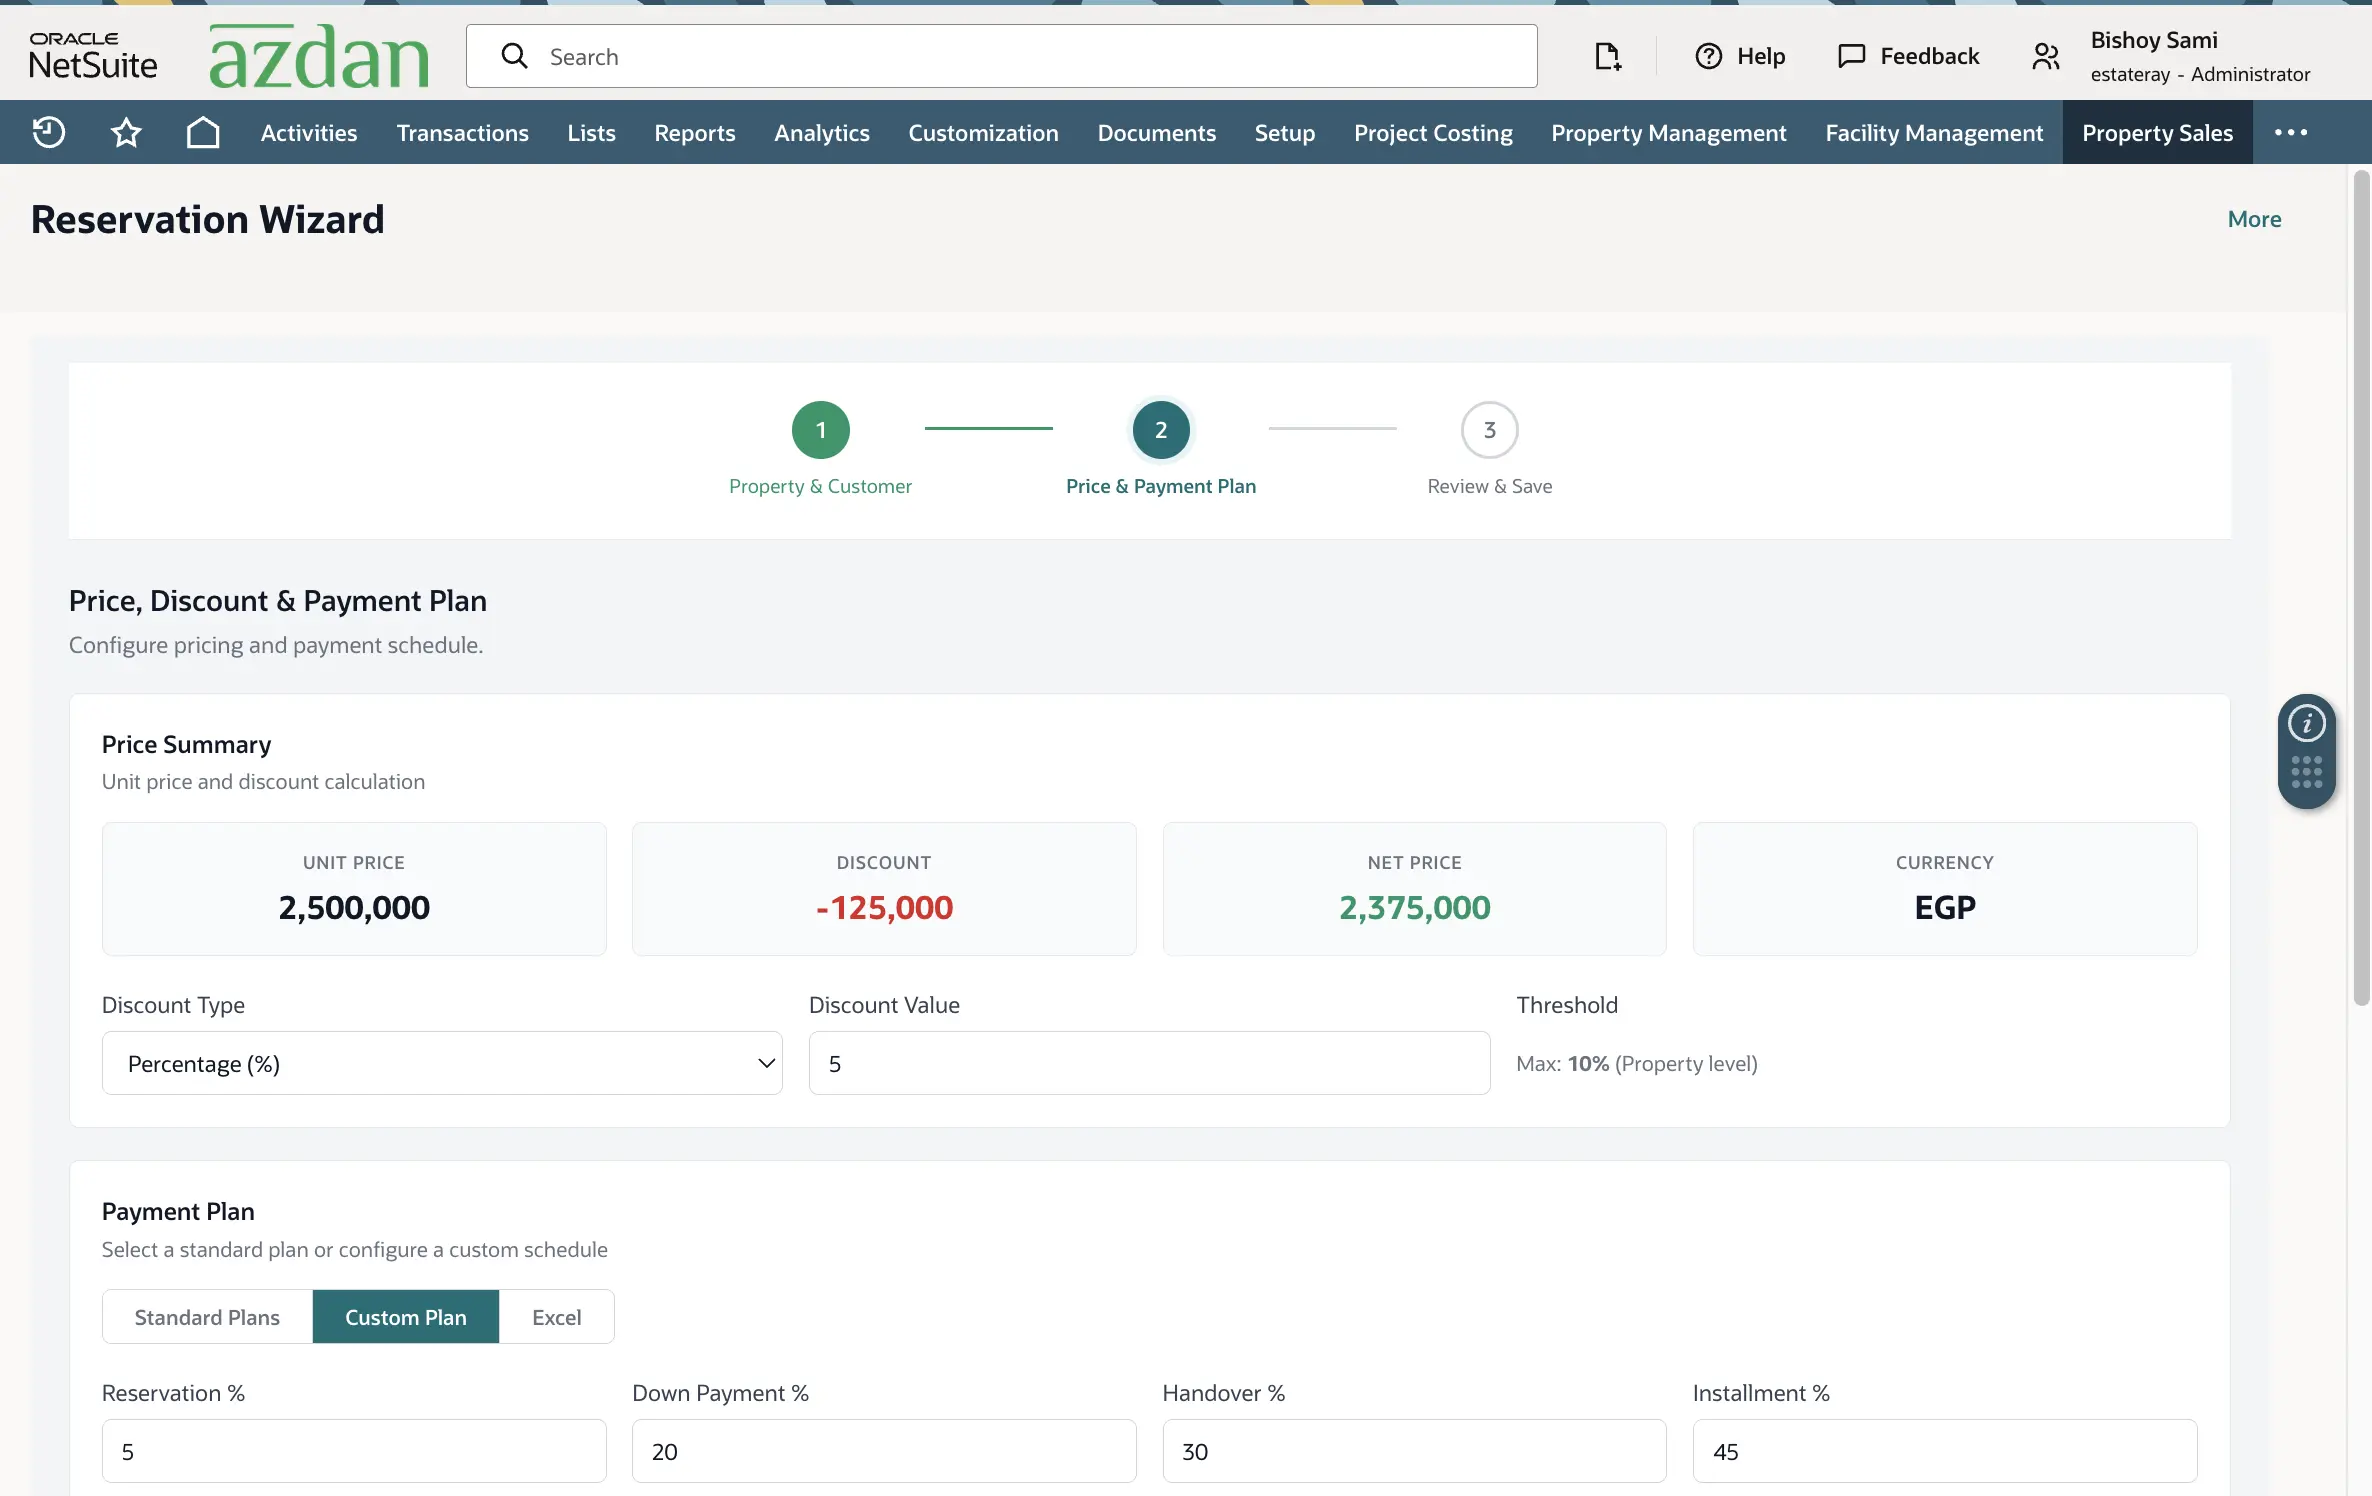The width and height of the screenshot is (2372, 1496).
Task: Click the Oracle NetSuite logo
Action: tap(93, 56)
